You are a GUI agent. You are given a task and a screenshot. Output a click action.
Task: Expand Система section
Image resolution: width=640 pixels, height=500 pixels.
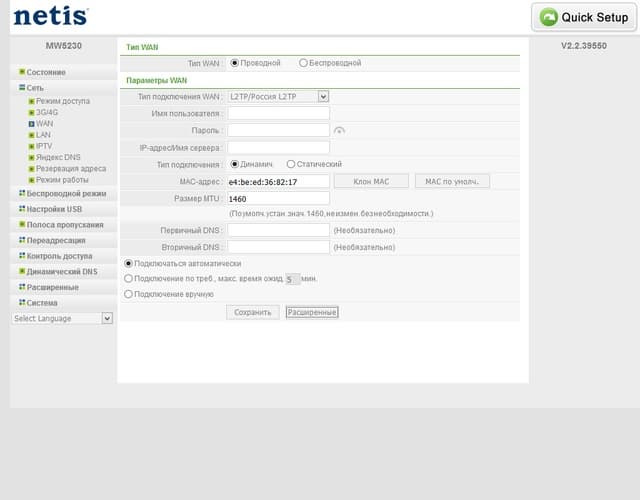pos(42,303)
